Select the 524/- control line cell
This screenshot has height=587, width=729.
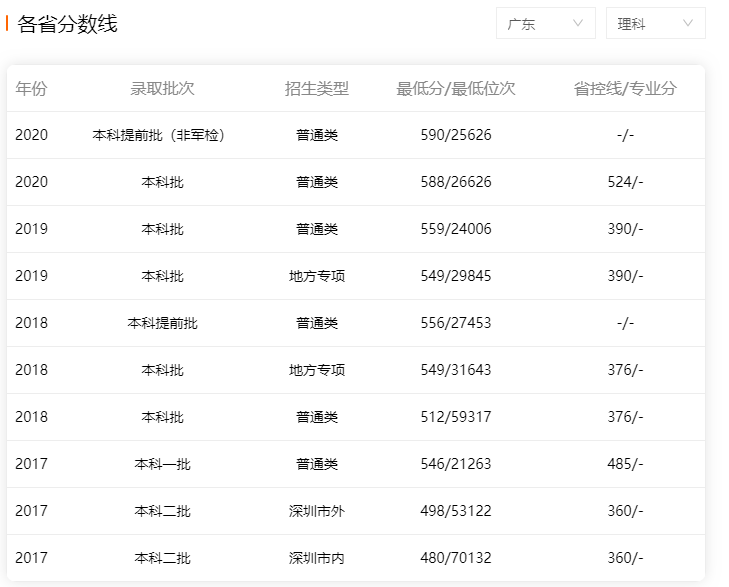click(625, 182)
